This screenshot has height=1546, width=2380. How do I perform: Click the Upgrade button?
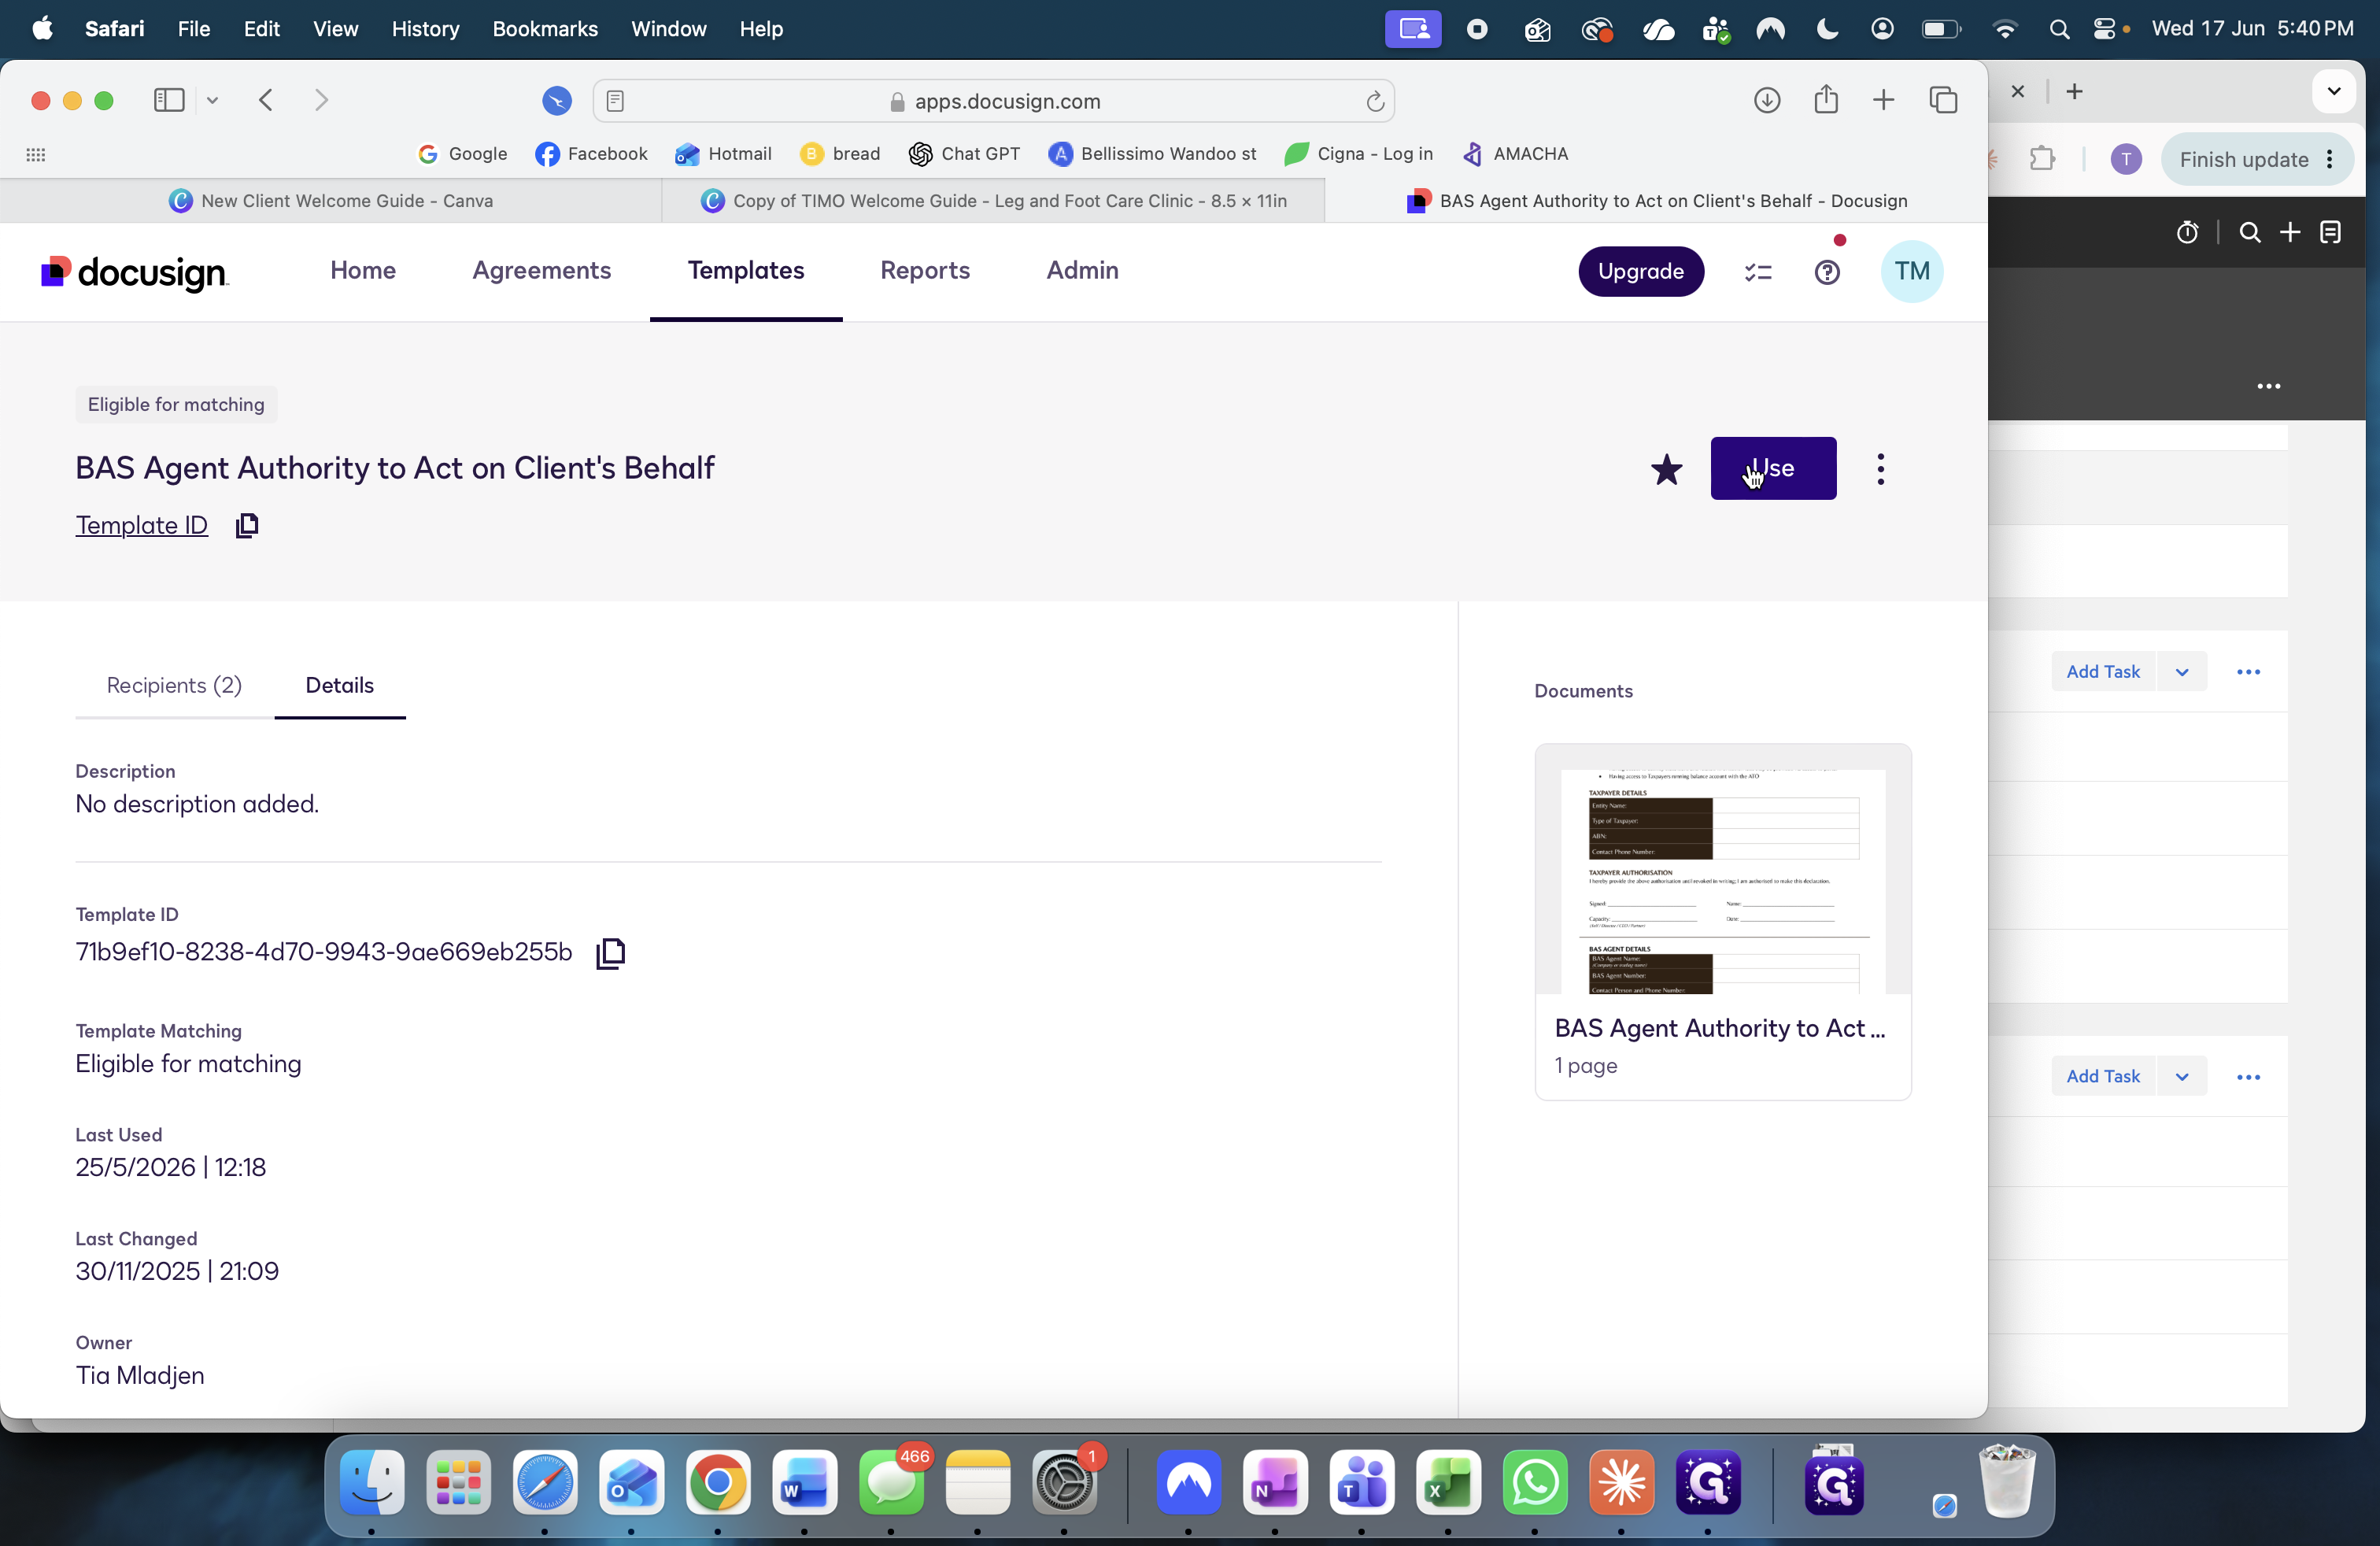coord(1641,271)
